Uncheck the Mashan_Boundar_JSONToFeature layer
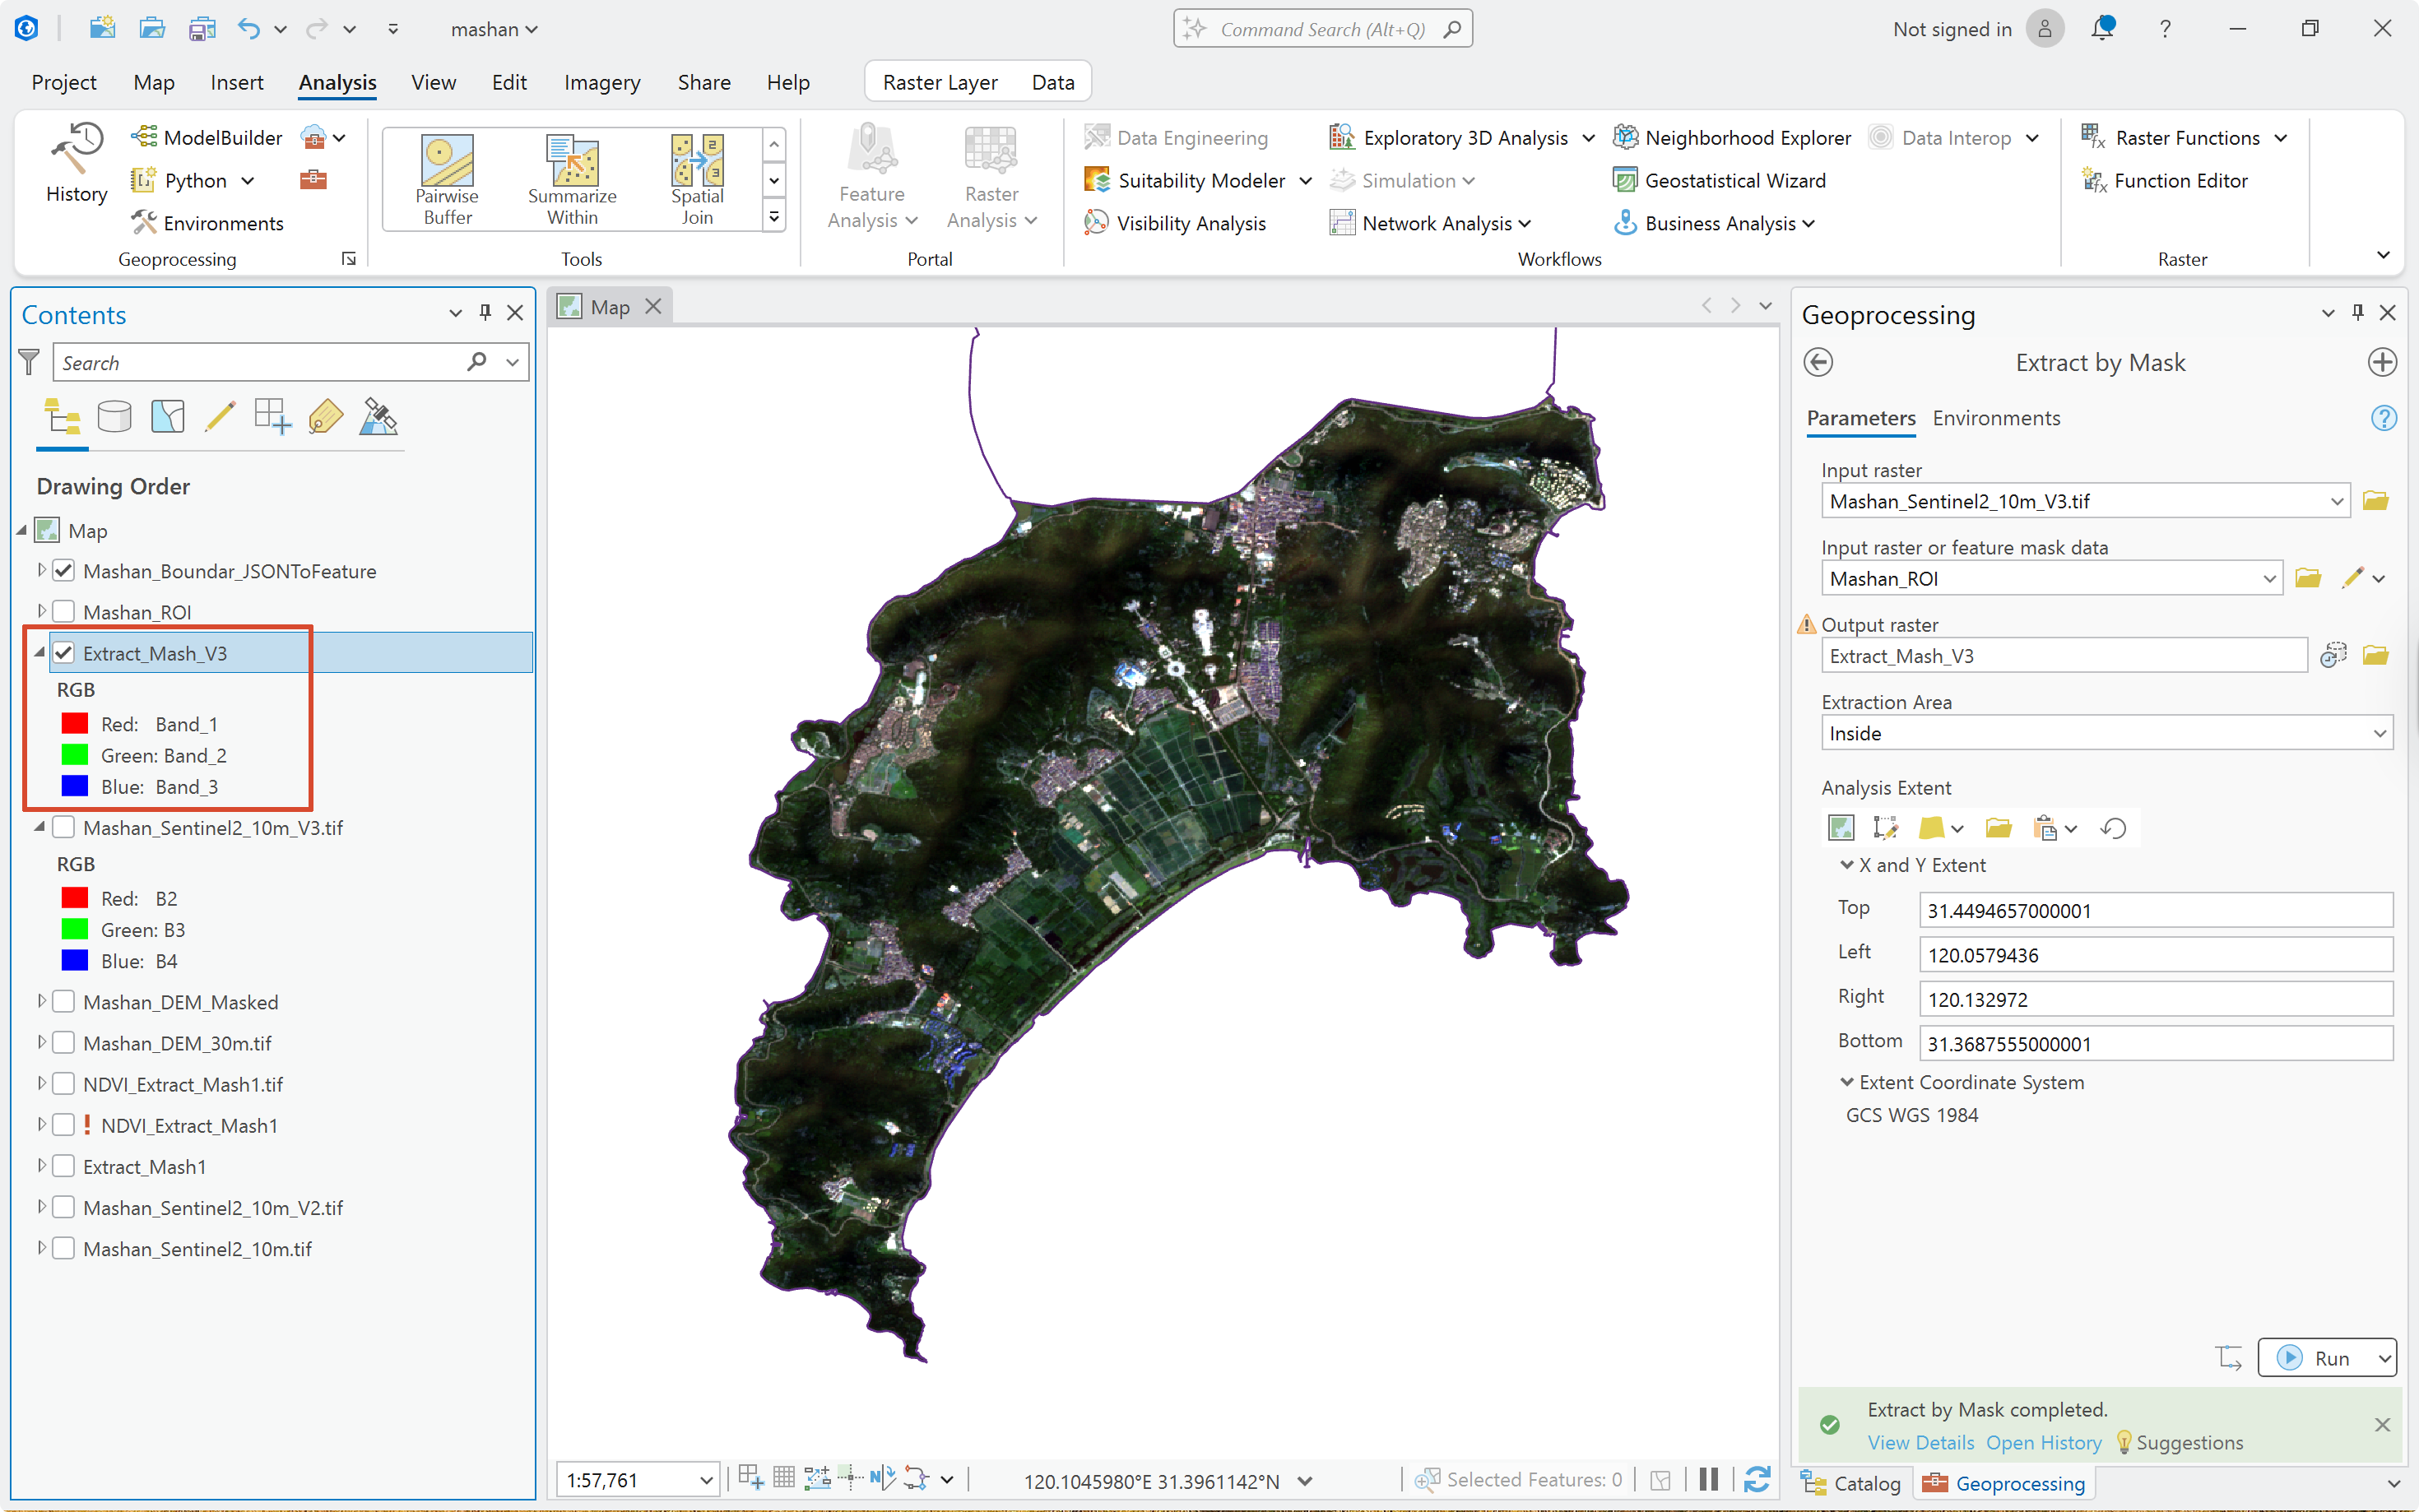This screenshot has height=1512, width=2419. 64,570
